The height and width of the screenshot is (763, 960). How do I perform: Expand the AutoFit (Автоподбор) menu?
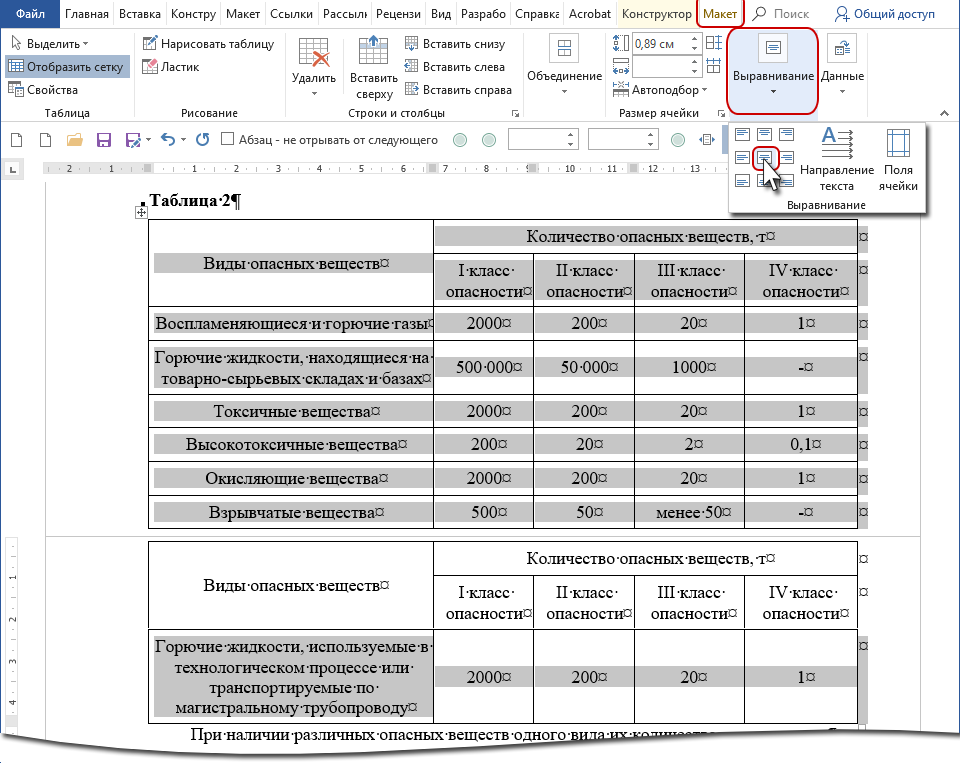tap(670, 90)
